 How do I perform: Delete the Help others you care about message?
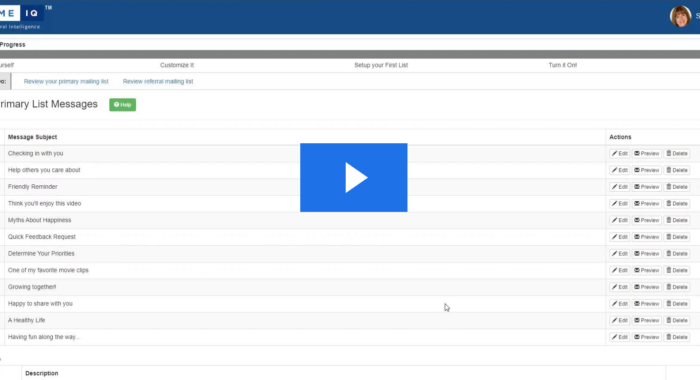tap(677, 170)
